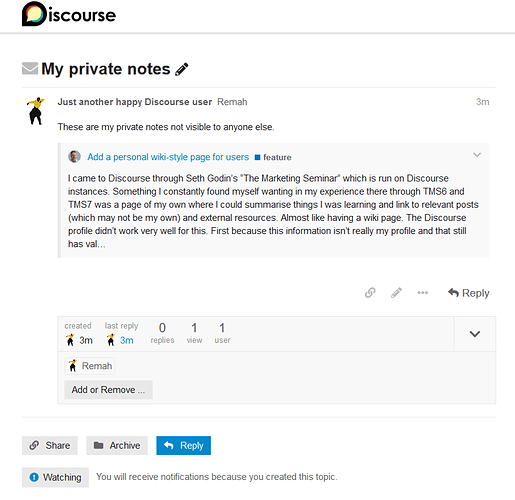Copy post link via chain icon
The width and height of the screenshot is (515, 500).
click(370, 293)
